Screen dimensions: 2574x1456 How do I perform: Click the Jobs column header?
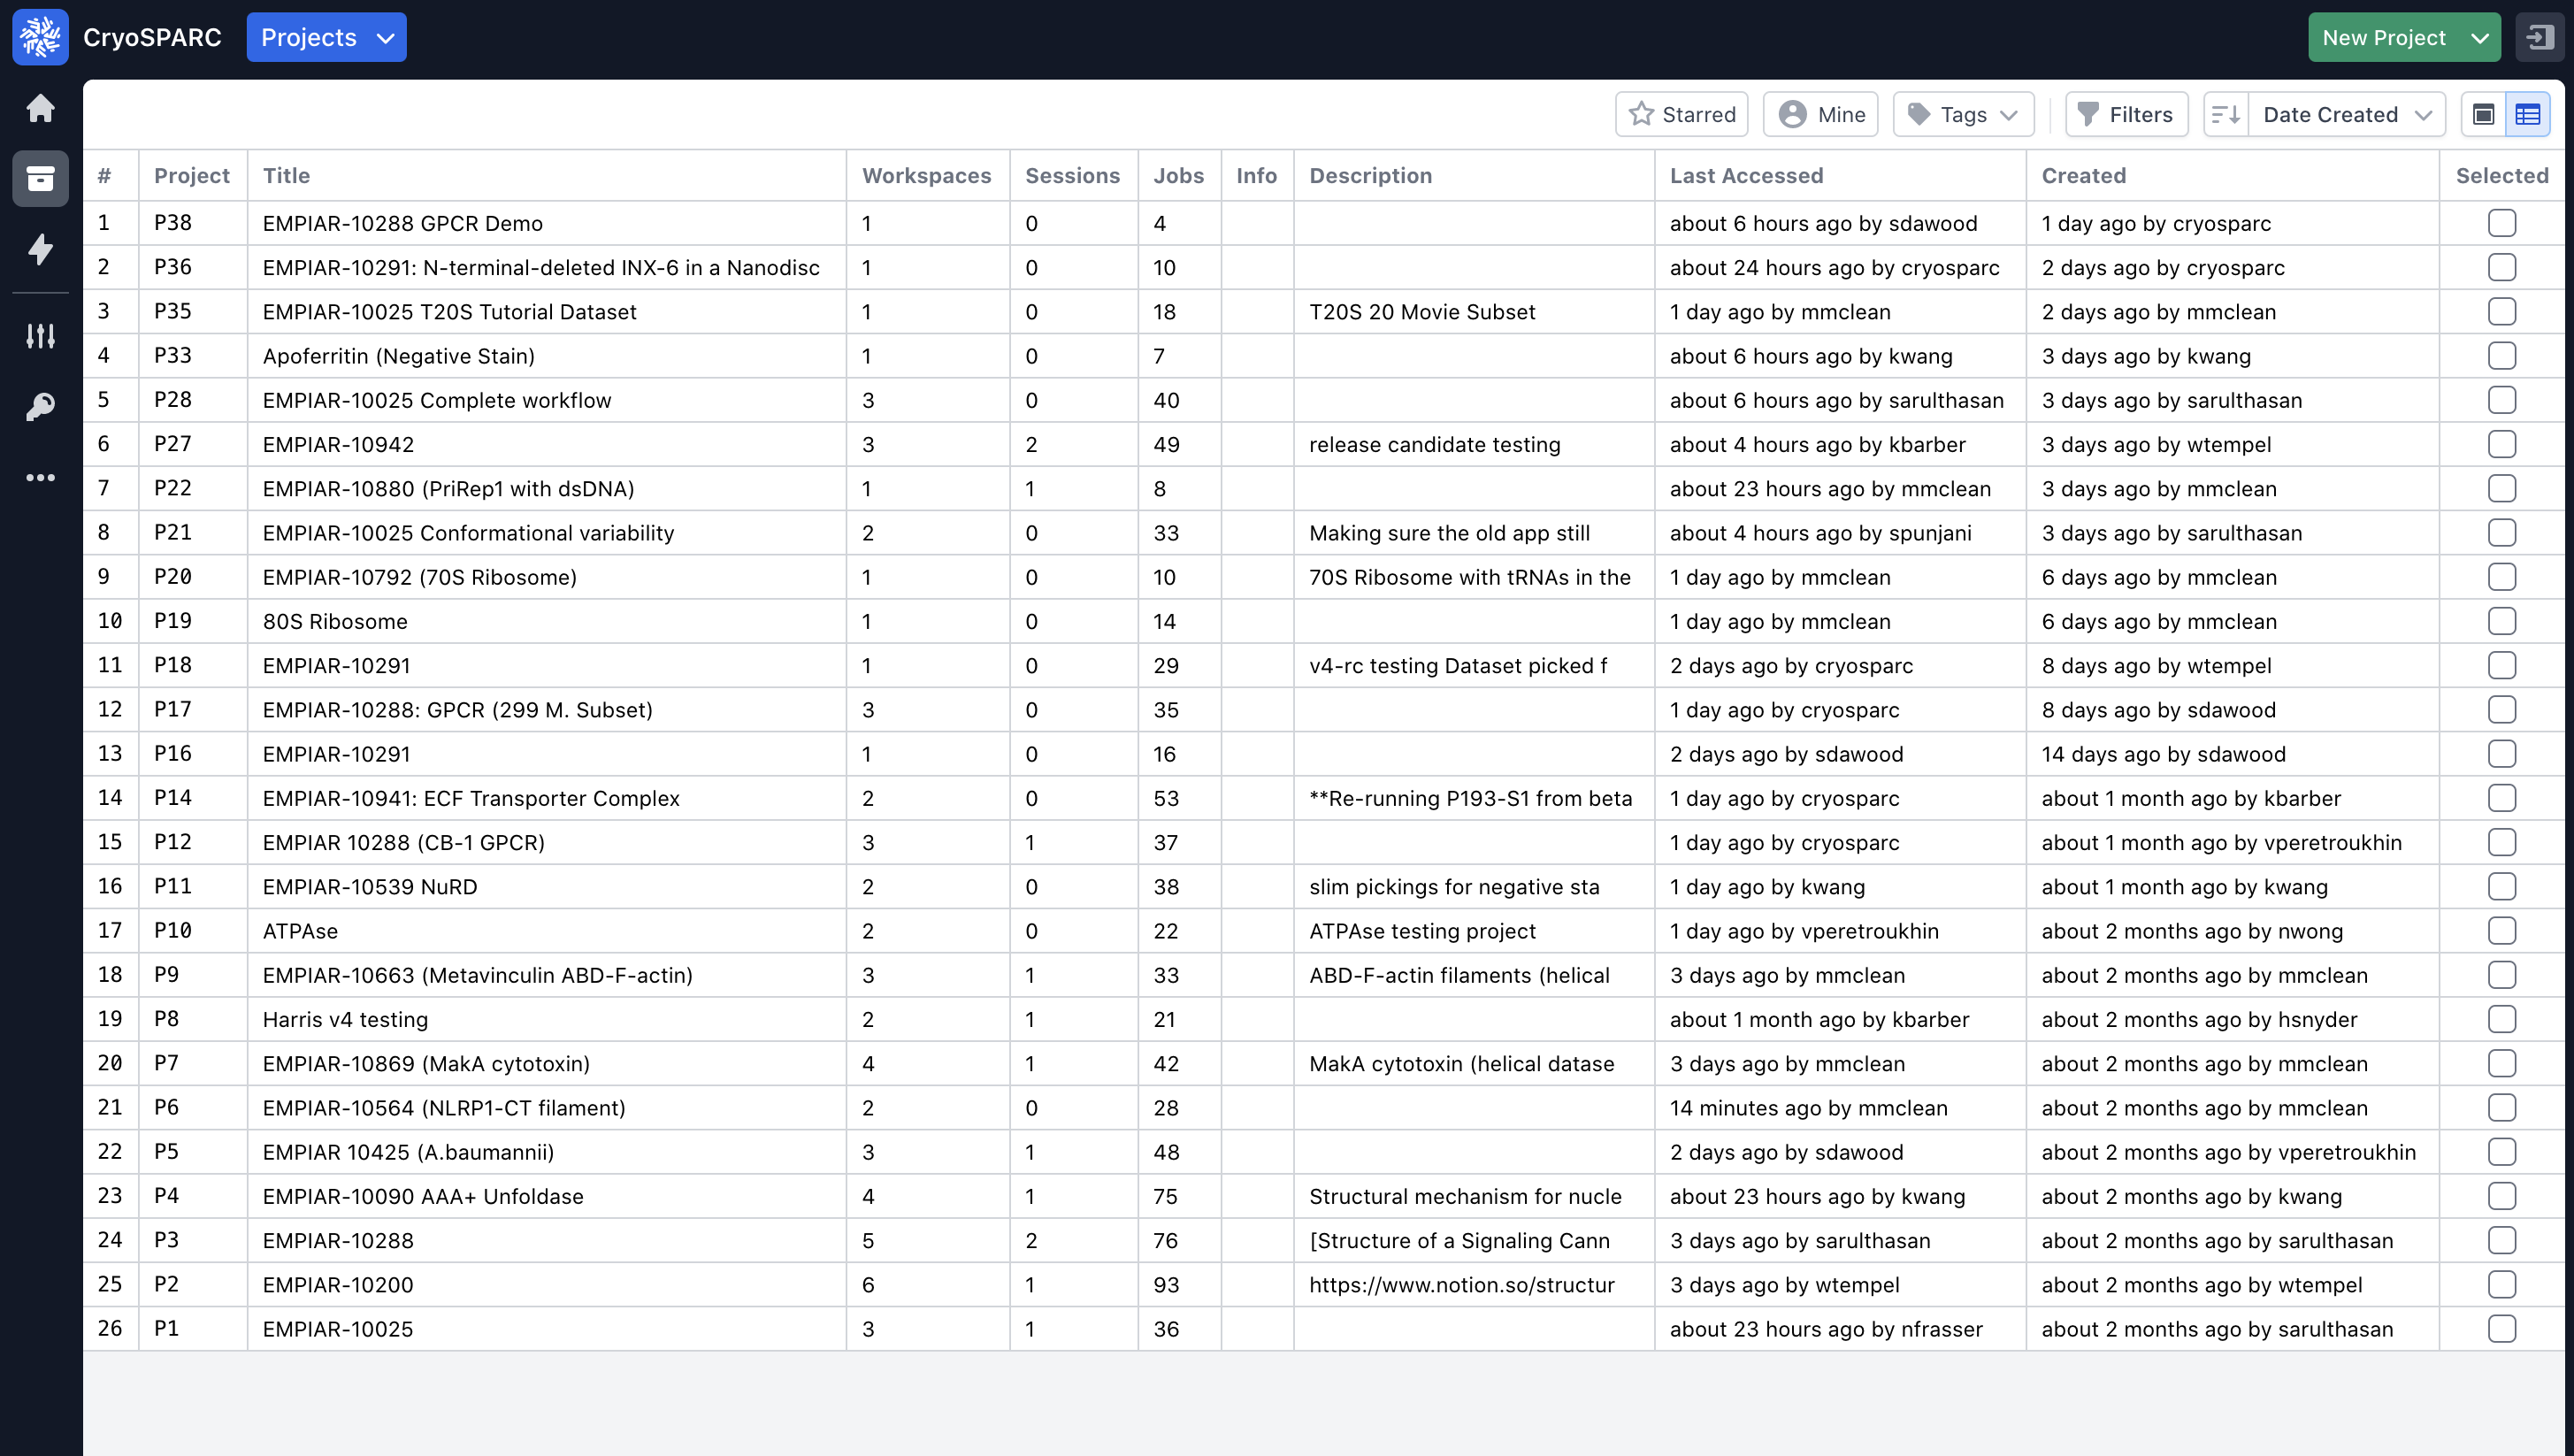[x=1178, y=176]
